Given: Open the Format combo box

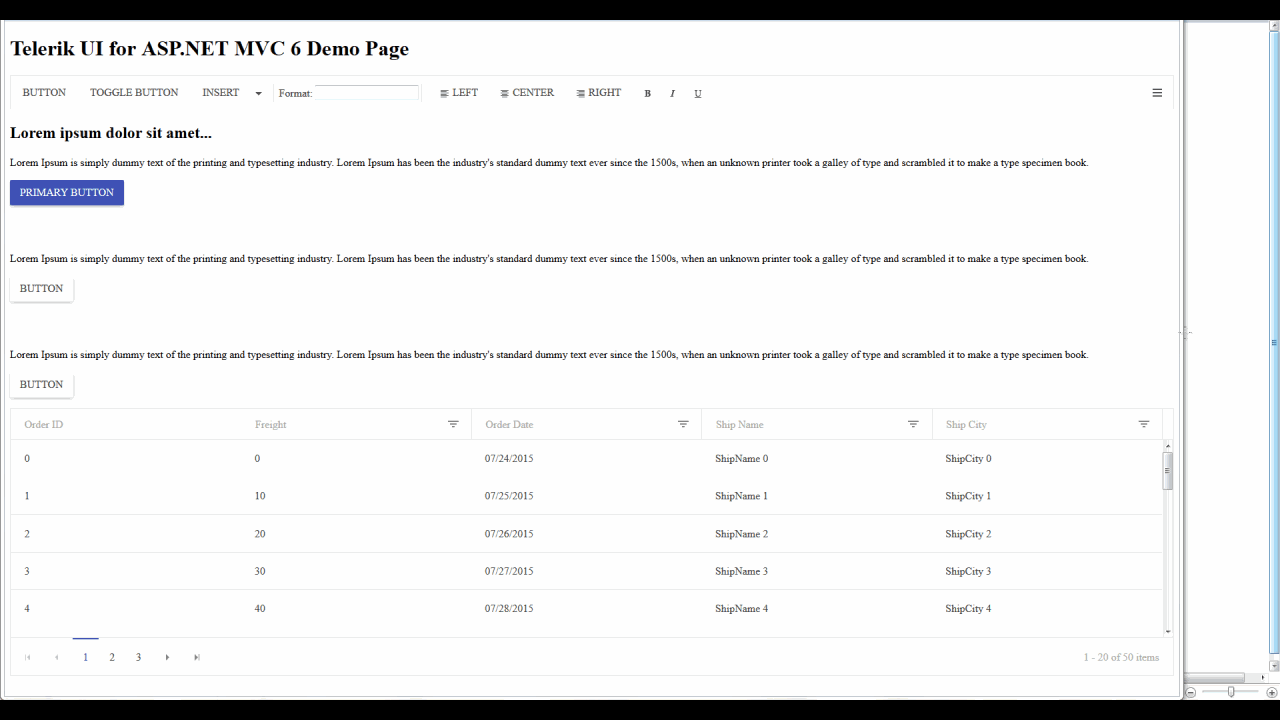Looking at the screenshot, I should (366, 93).
